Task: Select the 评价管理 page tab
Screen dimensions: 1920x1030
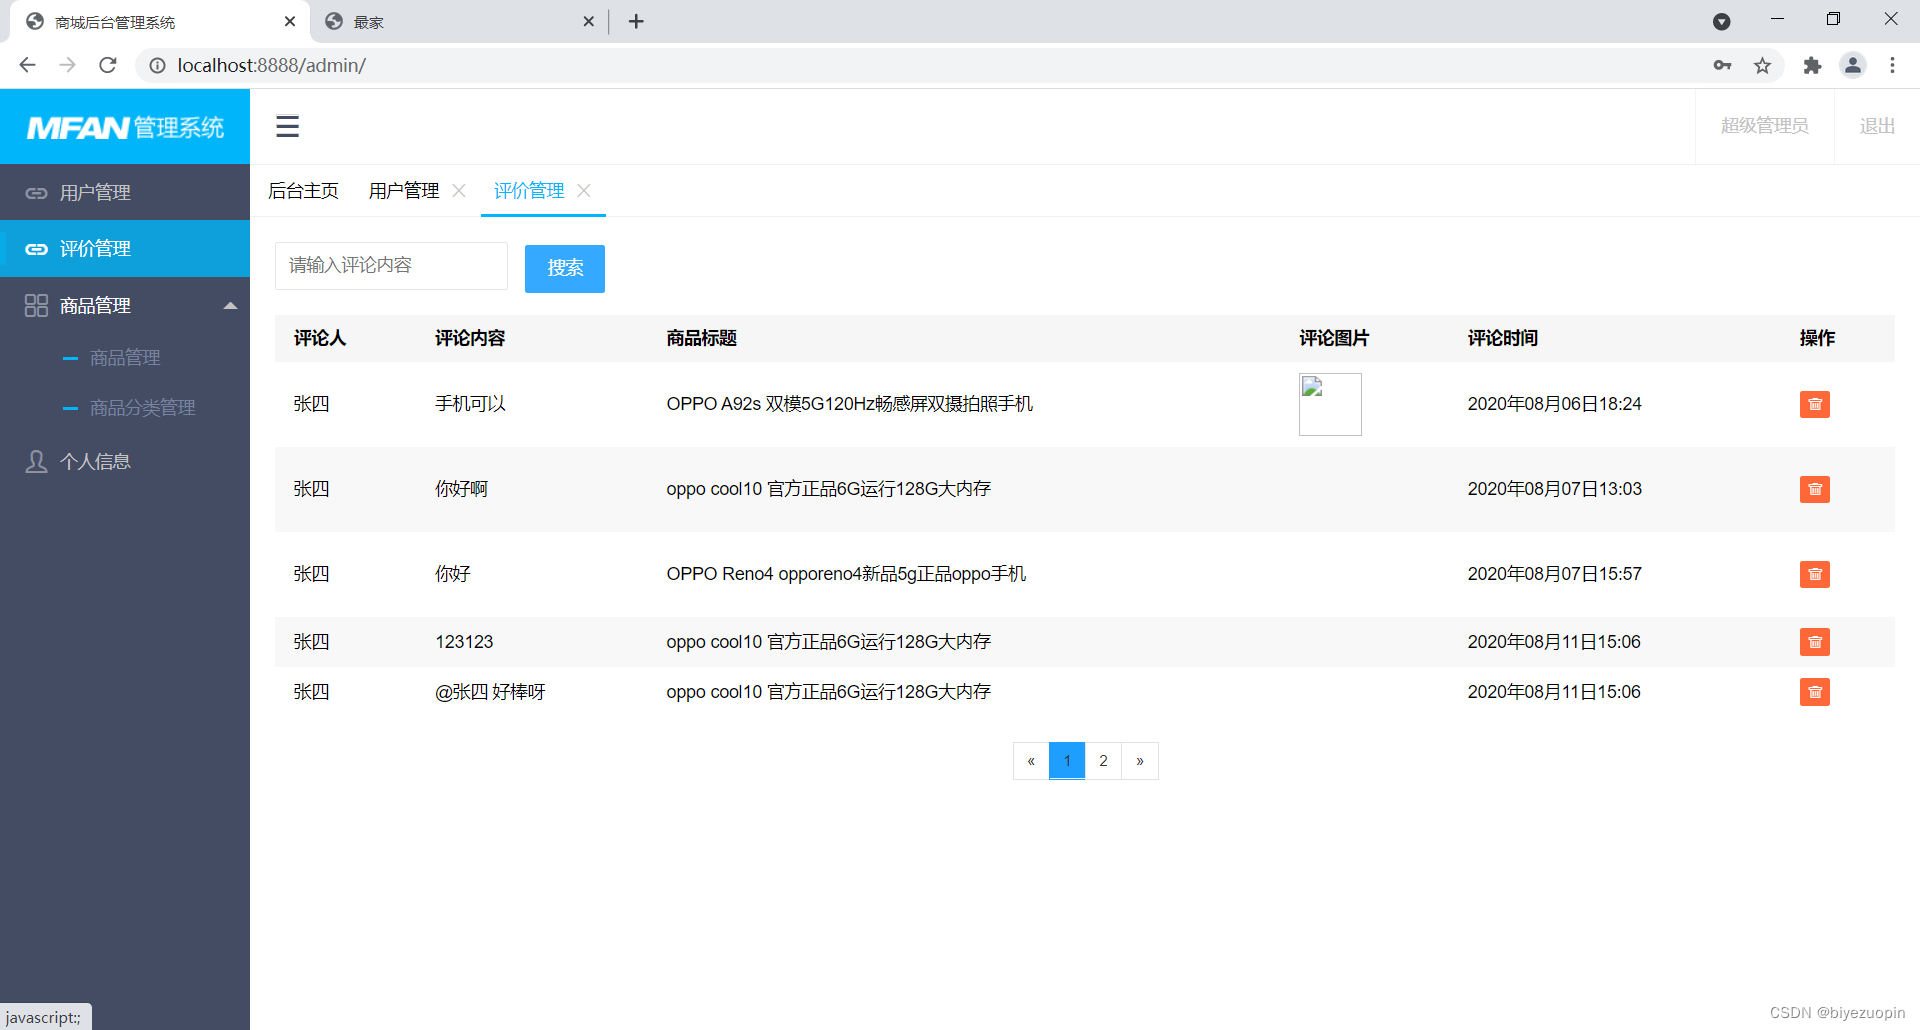Action: [x=529, y=190]
